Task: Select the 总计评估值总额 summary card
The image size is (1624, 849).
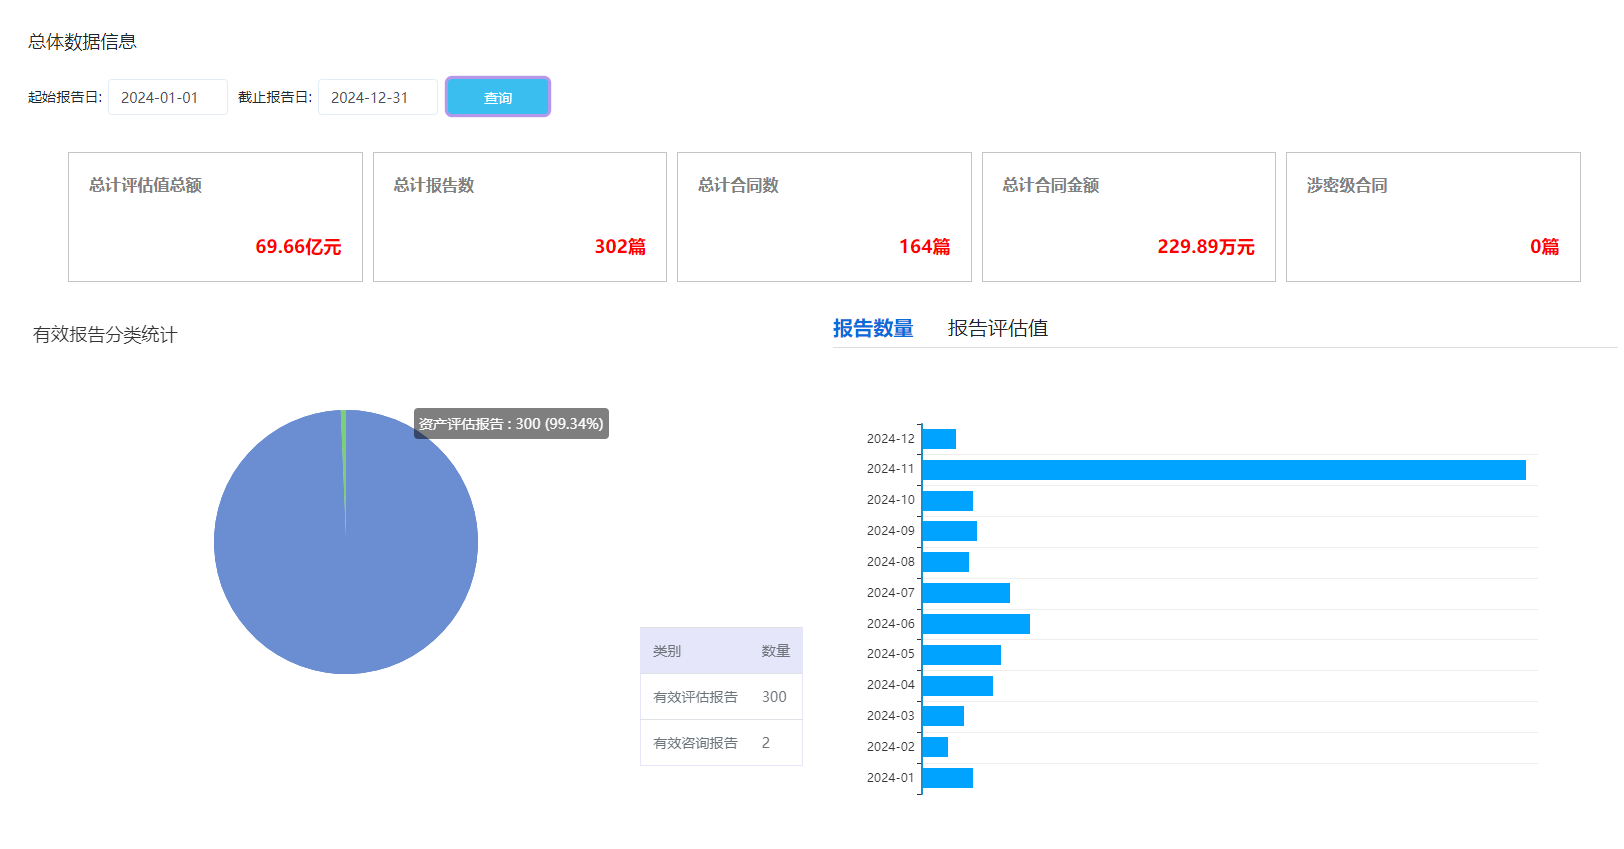Action: 215,217
